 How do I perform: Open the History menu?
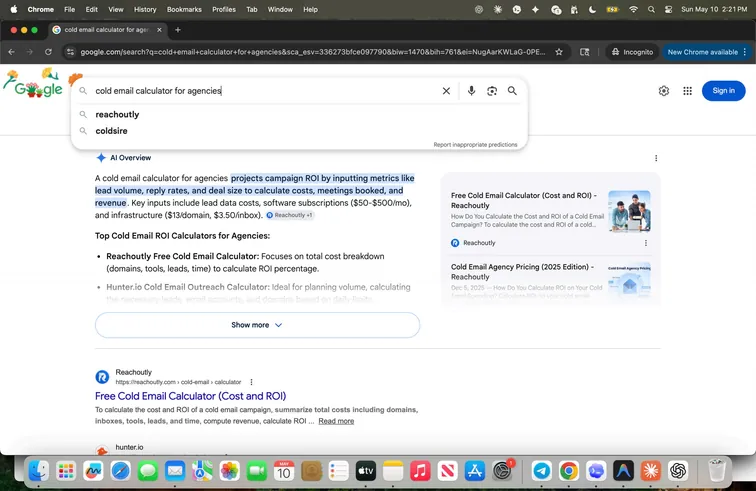tap(145, 9)
